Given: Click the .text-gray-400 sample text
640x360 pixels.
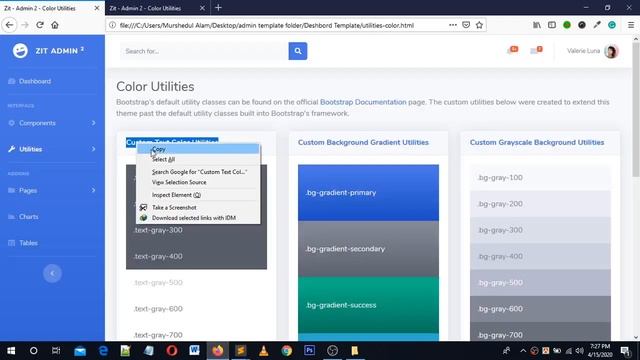Looking at the screenshot, I should [x=158, y=256].
